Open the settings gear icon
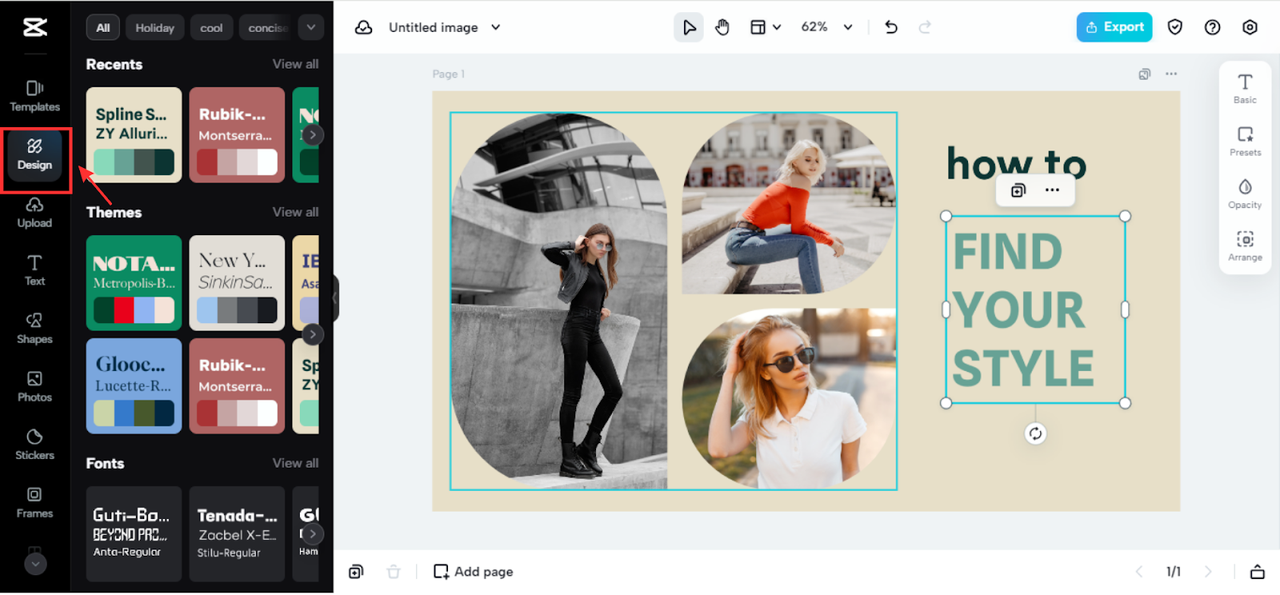Viewport: 1280px width, 595px height. click(1250, 27)
